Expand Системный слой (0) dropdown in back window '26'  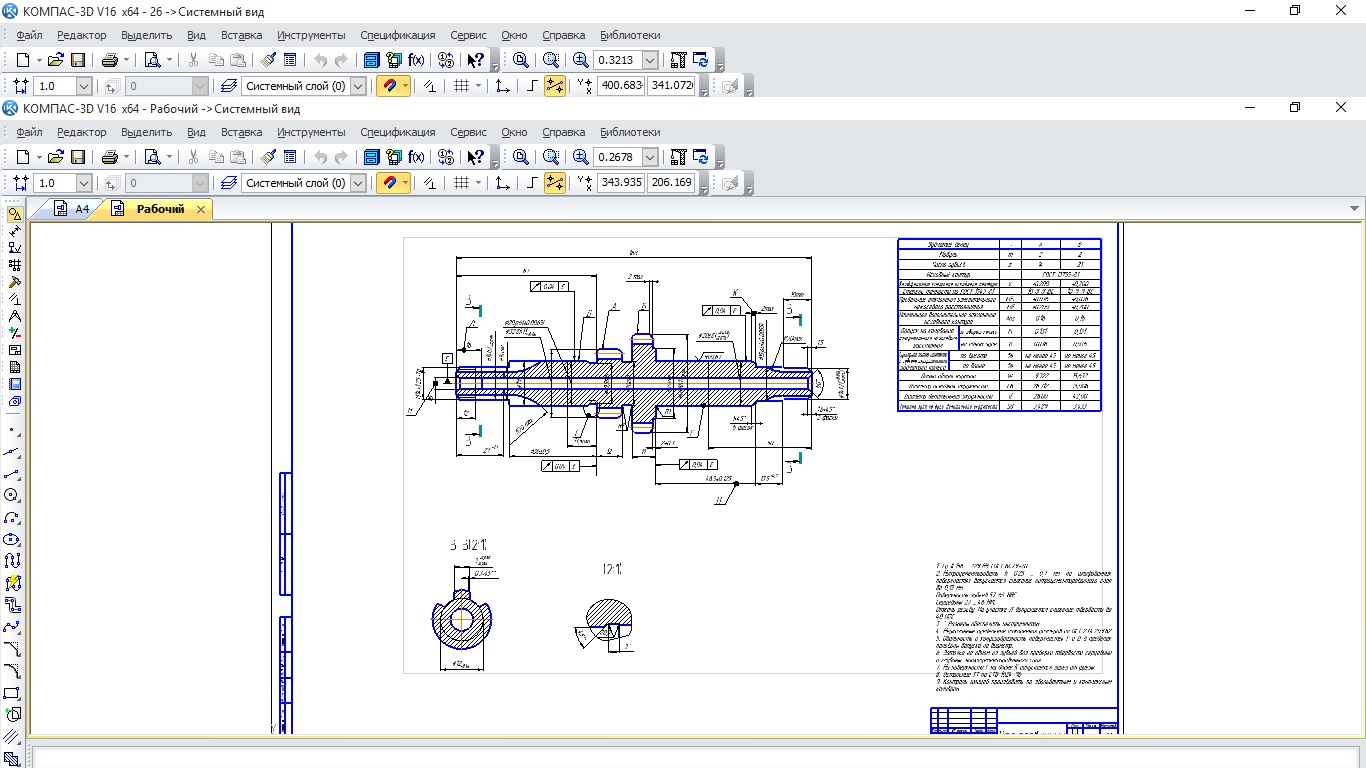pos(358,86)
